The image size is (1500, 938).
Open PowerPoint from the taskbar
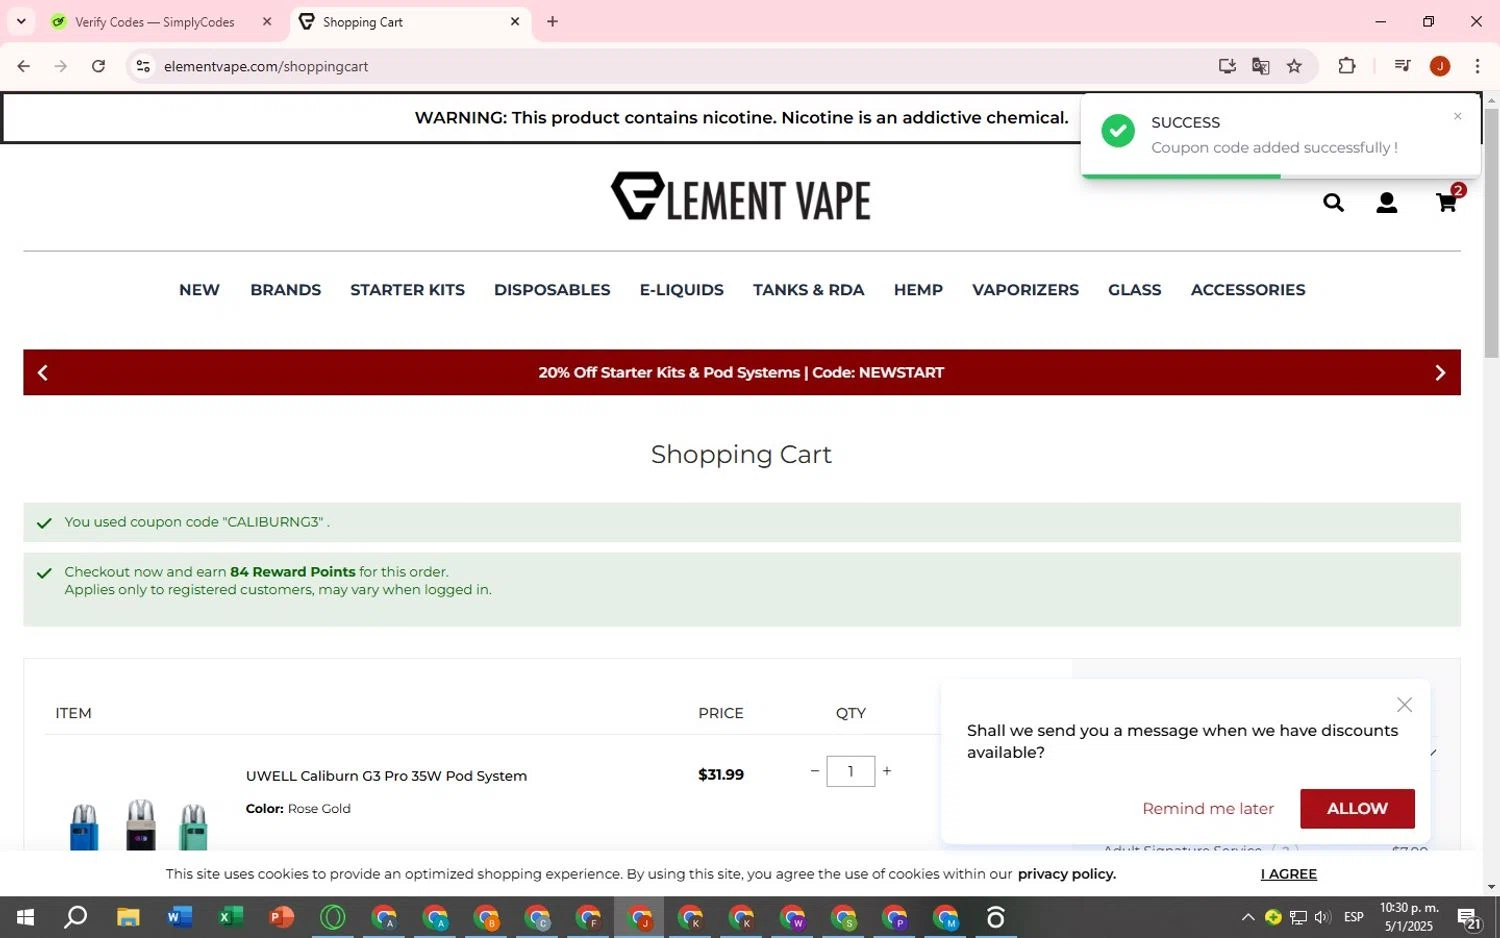[281, 917]
